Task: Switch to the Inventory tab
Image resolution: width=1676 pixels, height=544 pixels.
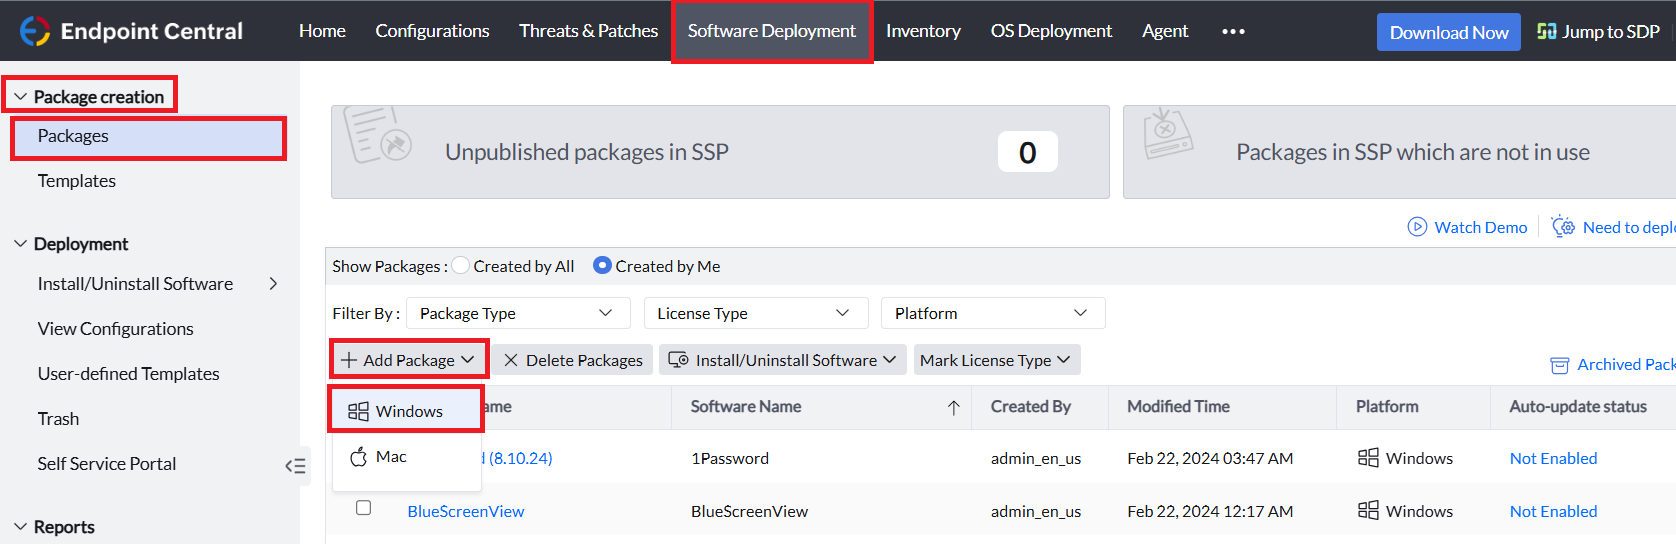Action: [923, 31]
